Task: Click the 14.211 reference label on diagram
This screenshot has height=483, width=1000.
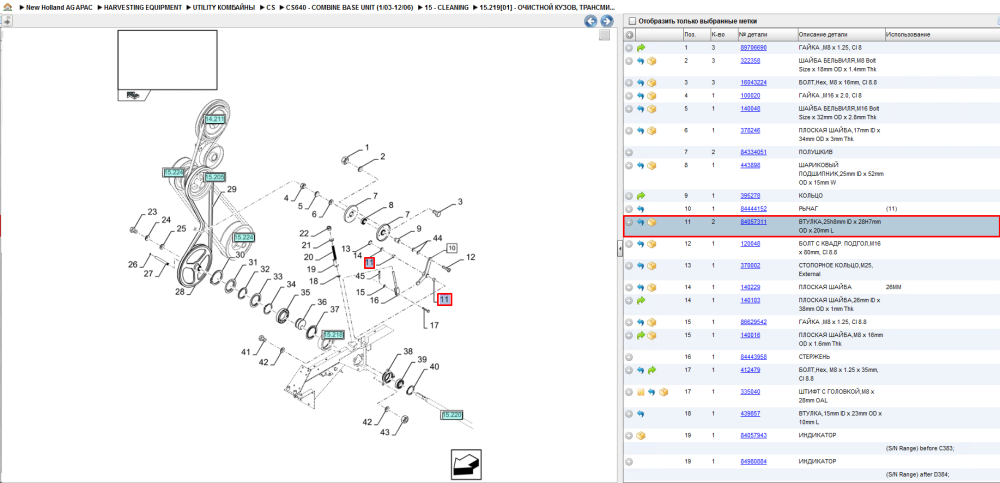Action: coord(215,119)
